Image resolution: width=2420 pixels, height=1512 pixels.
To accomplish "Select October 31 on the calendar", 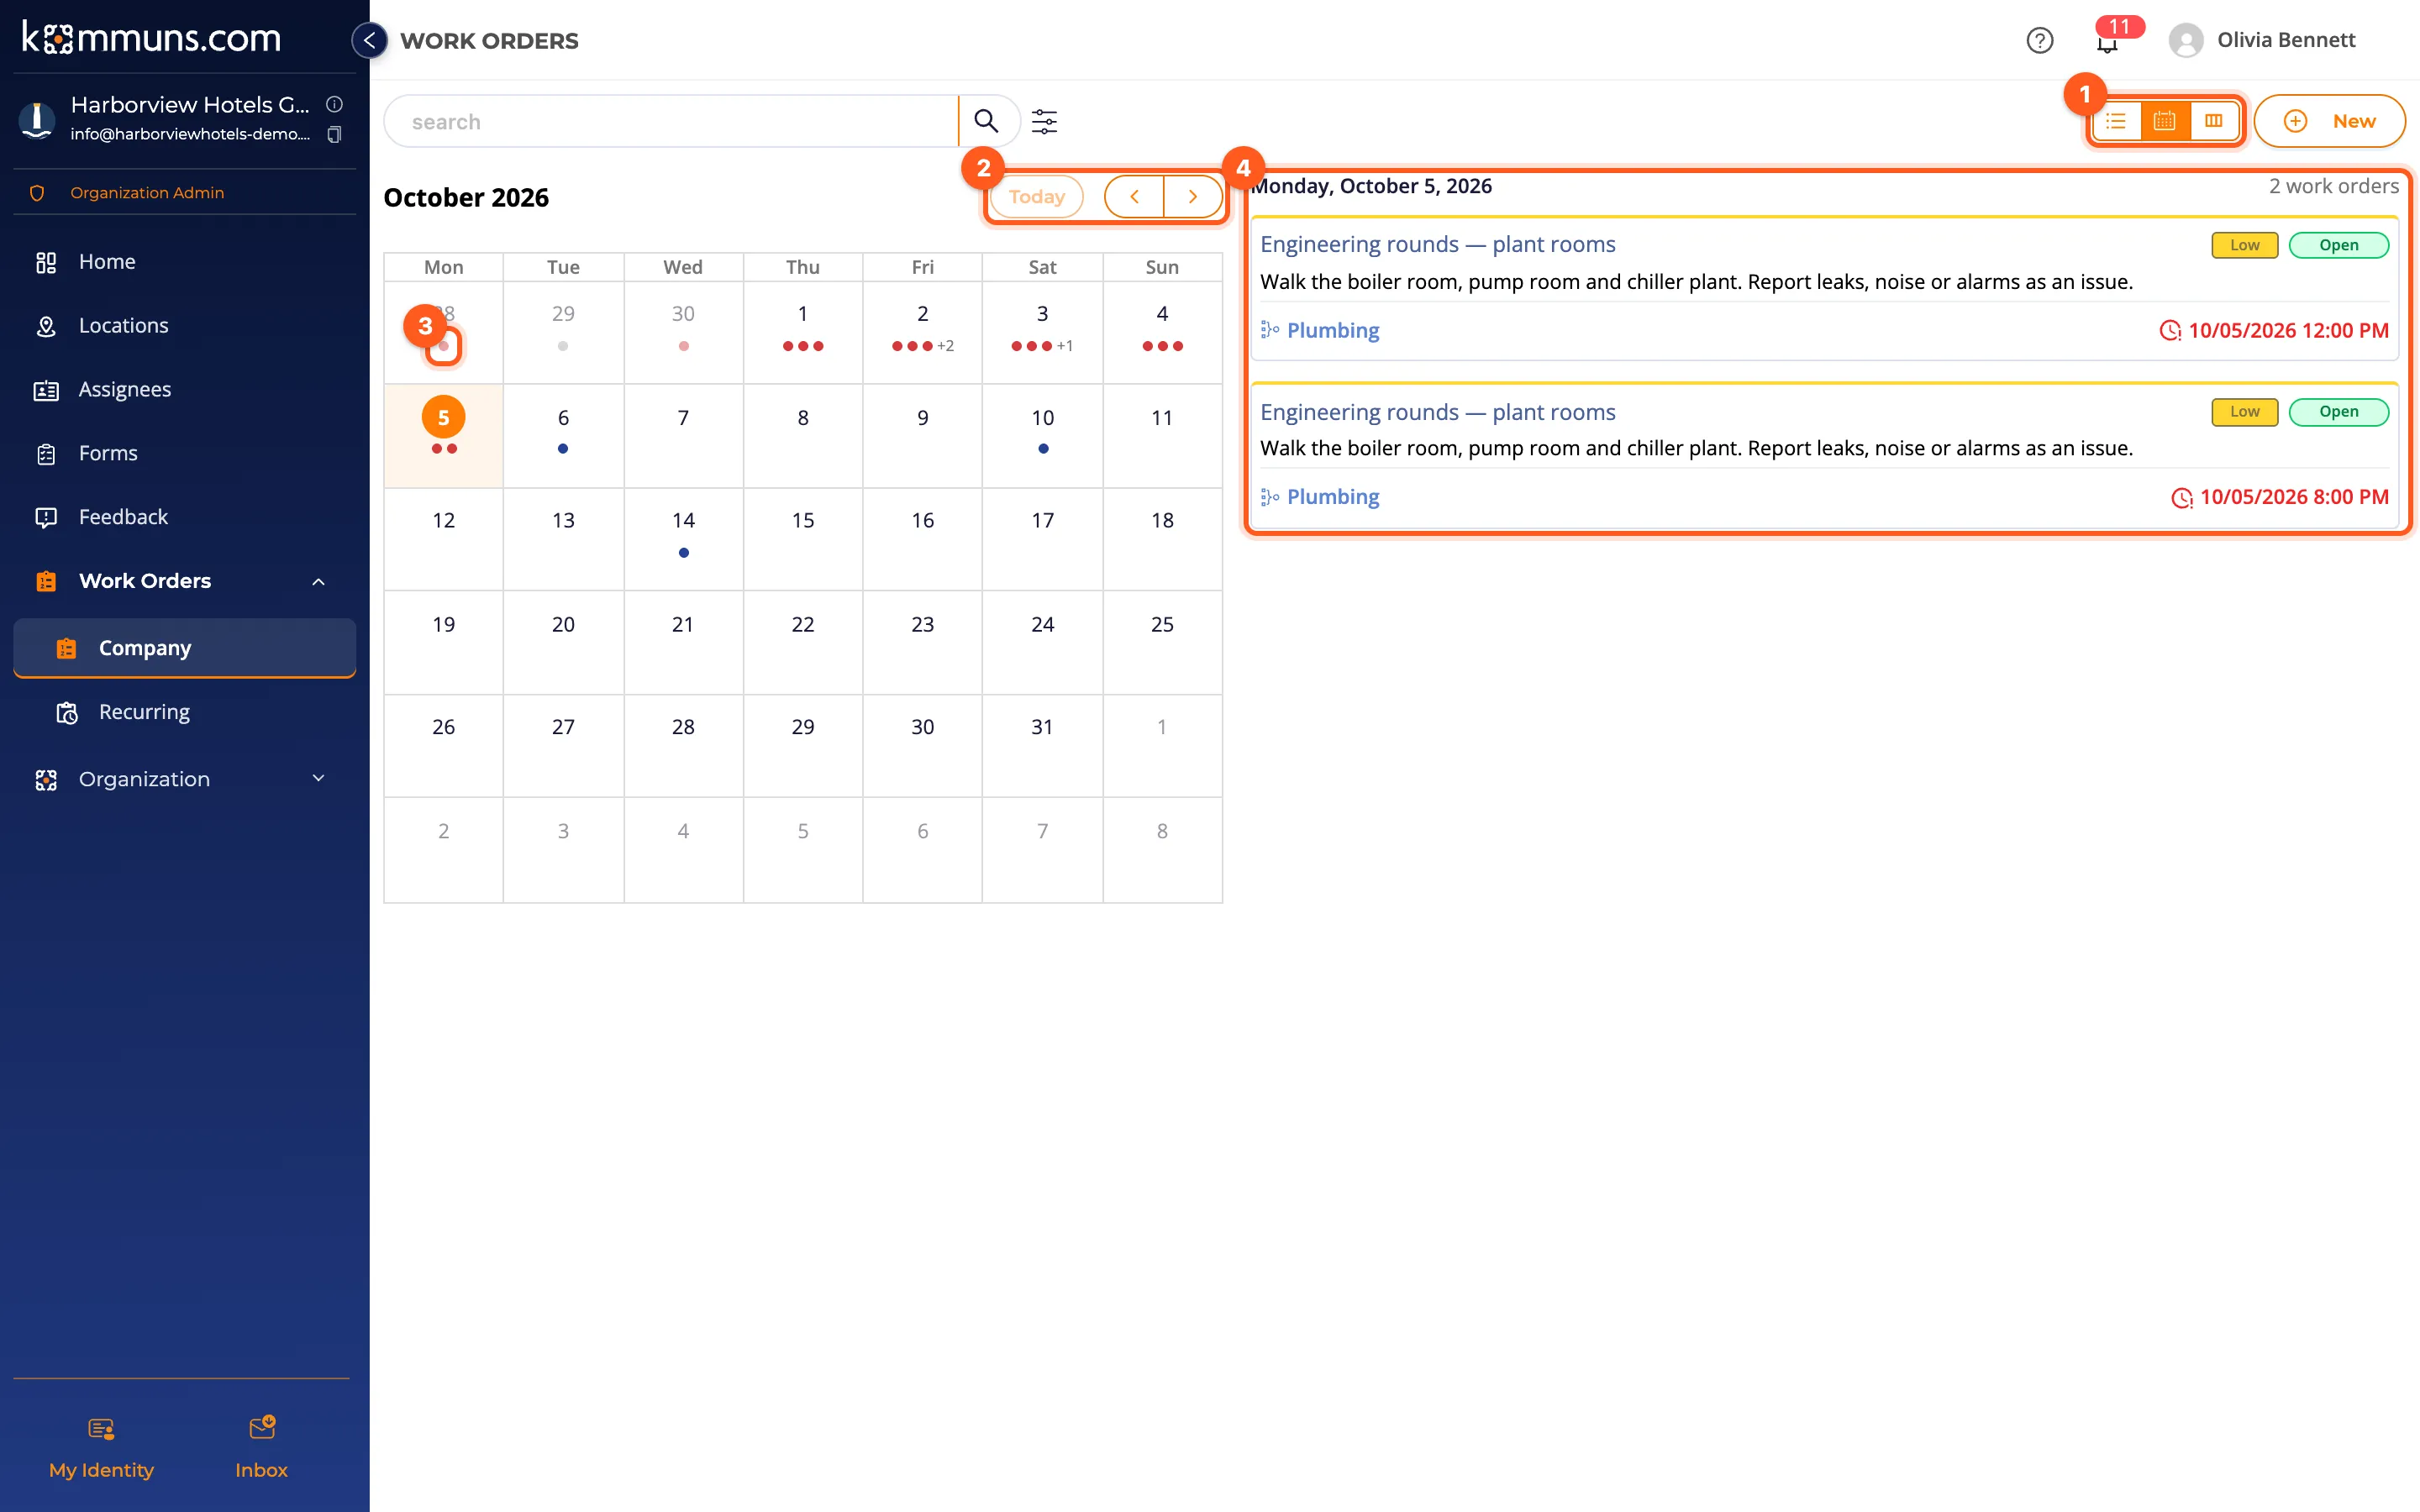I will point(1042,745).
